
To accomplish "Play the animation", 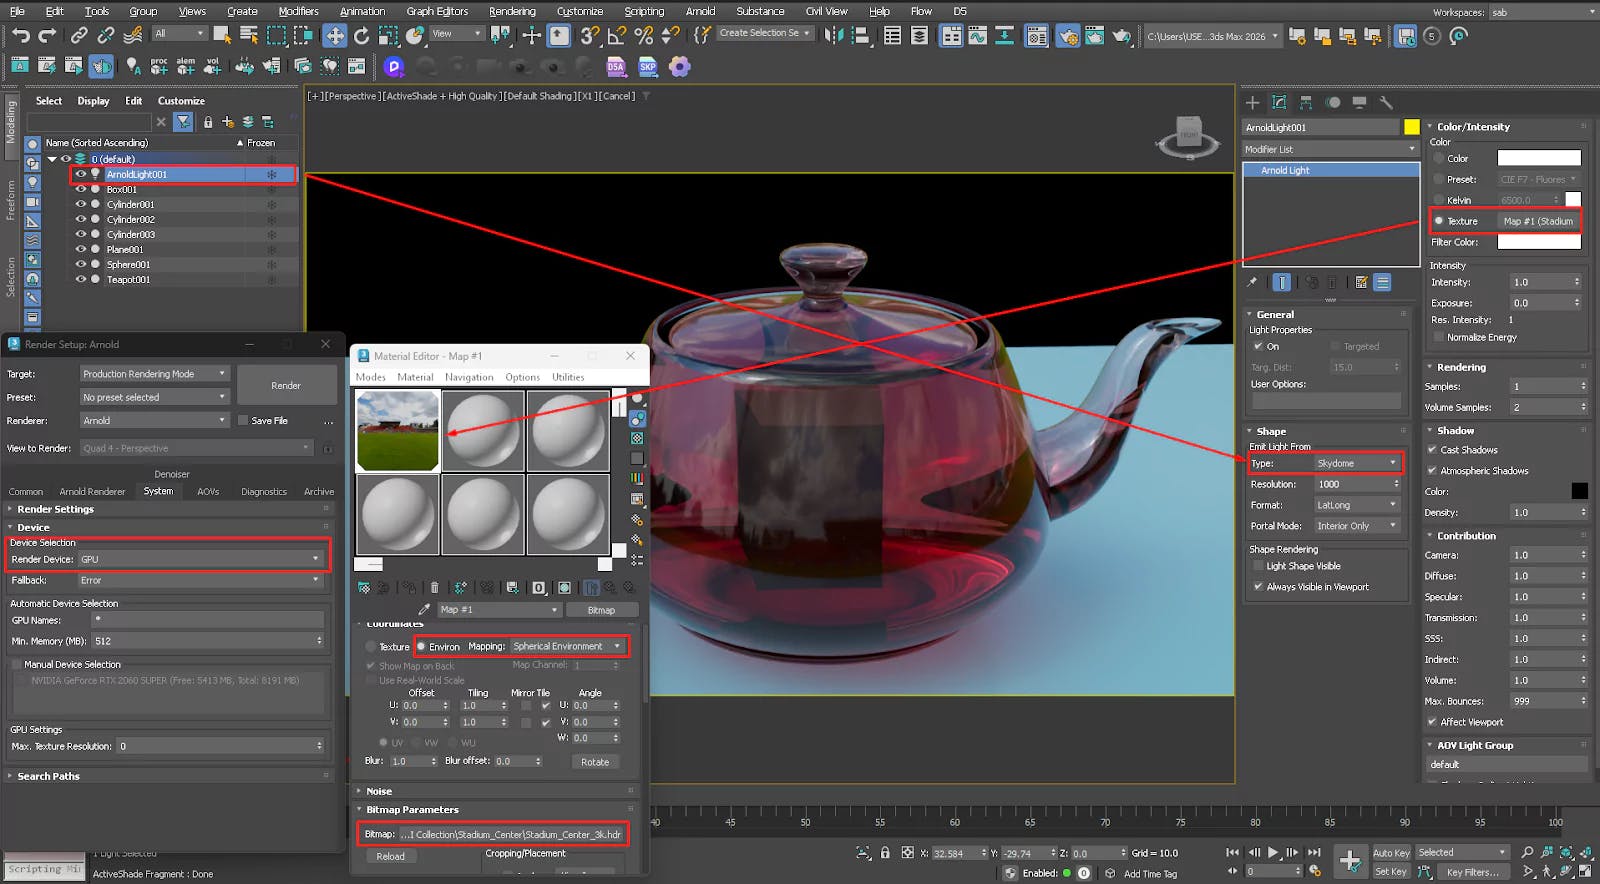I will (x=1273, y=852).
